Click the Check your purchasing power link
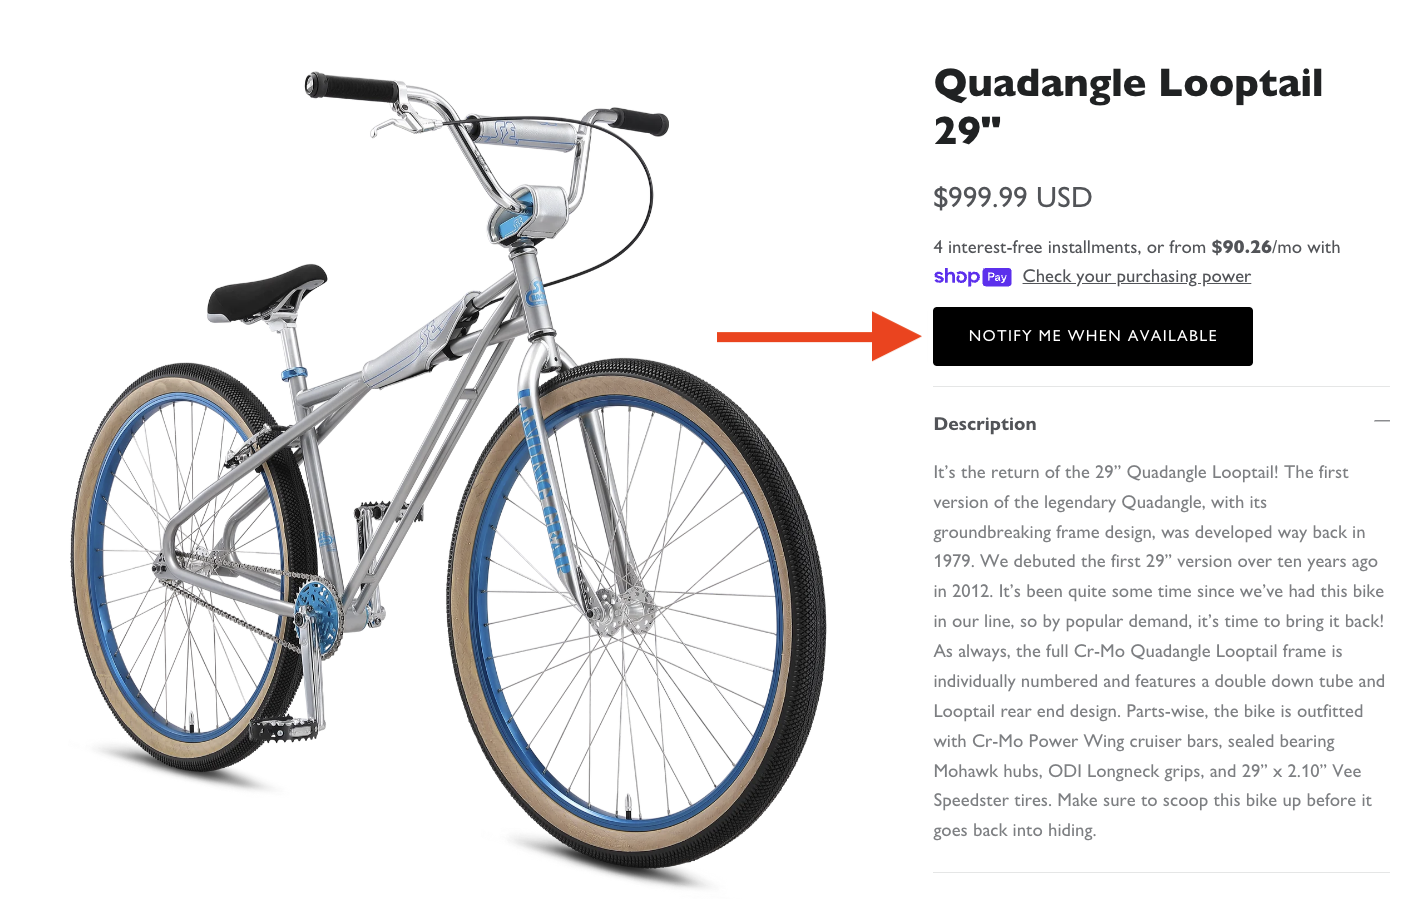1410x914 pixels. point(1136,276)
